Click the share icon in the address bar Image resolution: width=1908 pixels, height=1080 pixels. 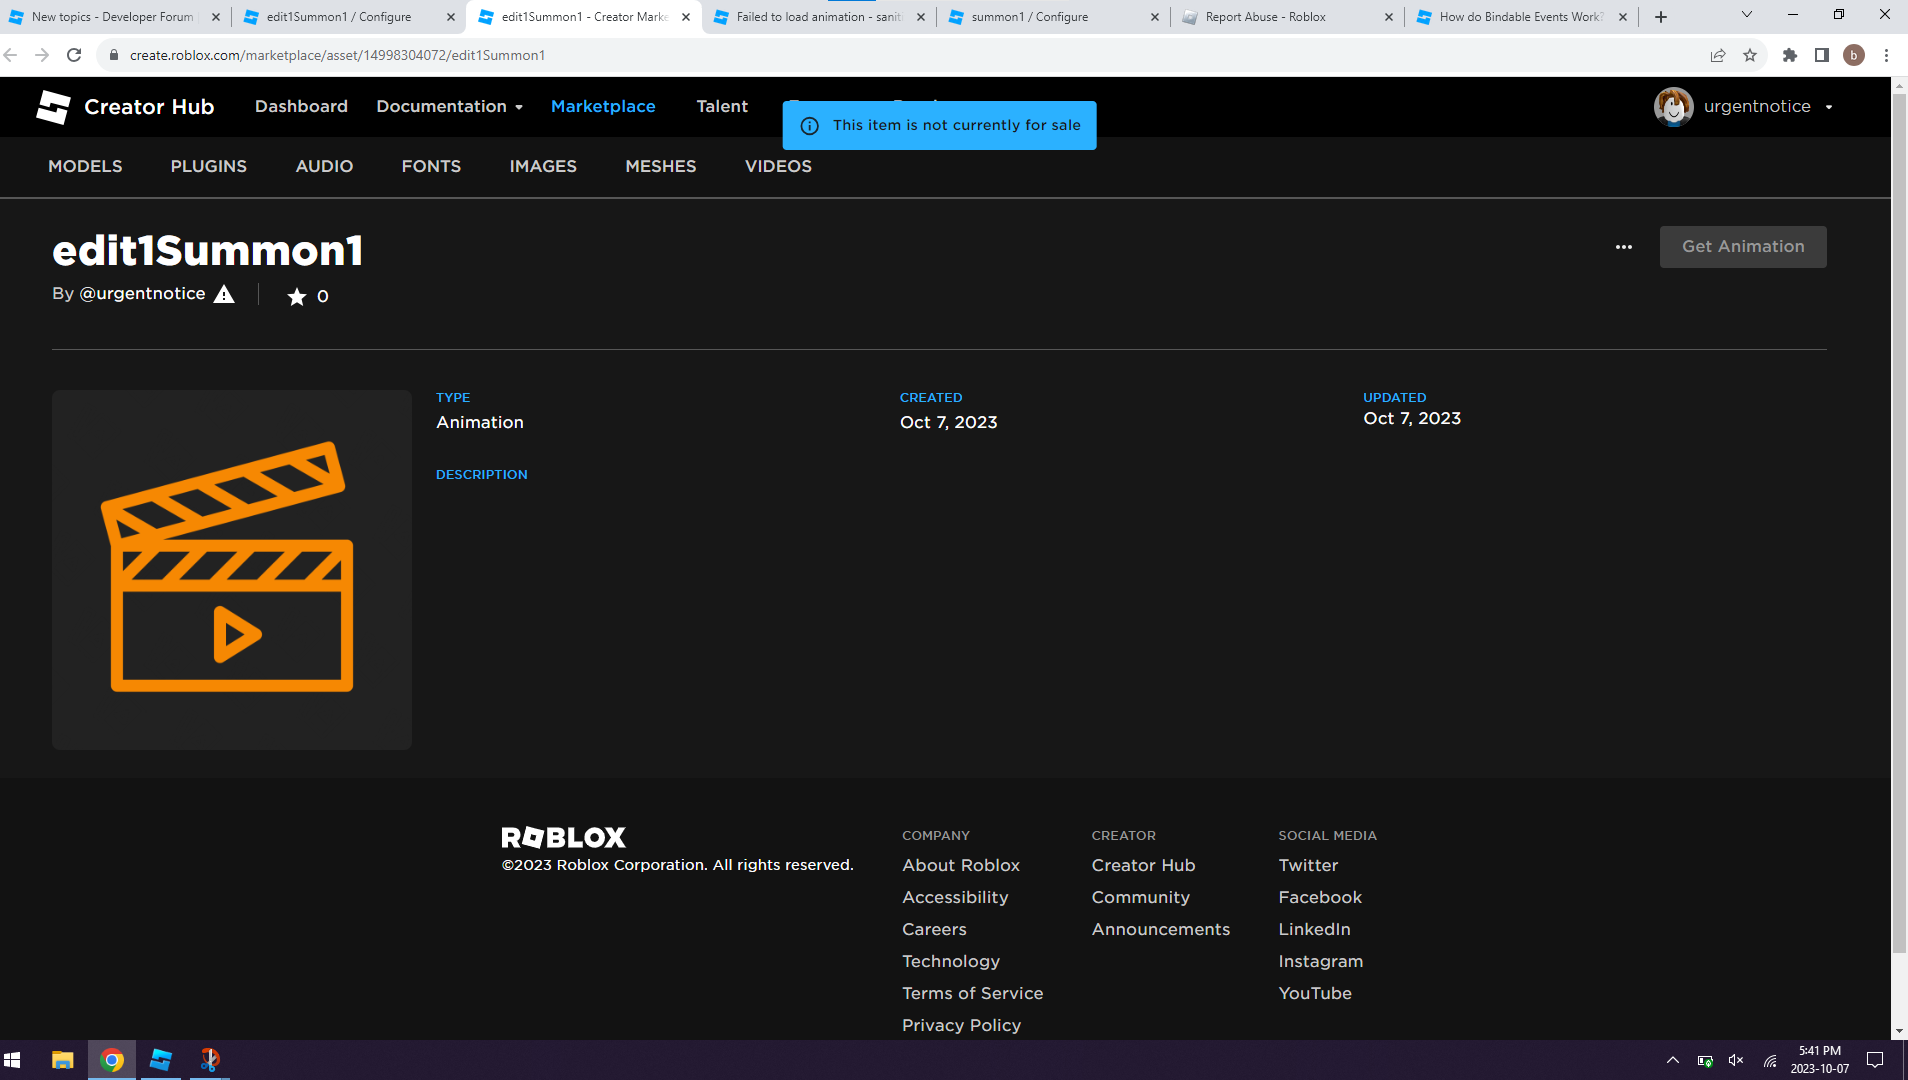(1717, 55)
